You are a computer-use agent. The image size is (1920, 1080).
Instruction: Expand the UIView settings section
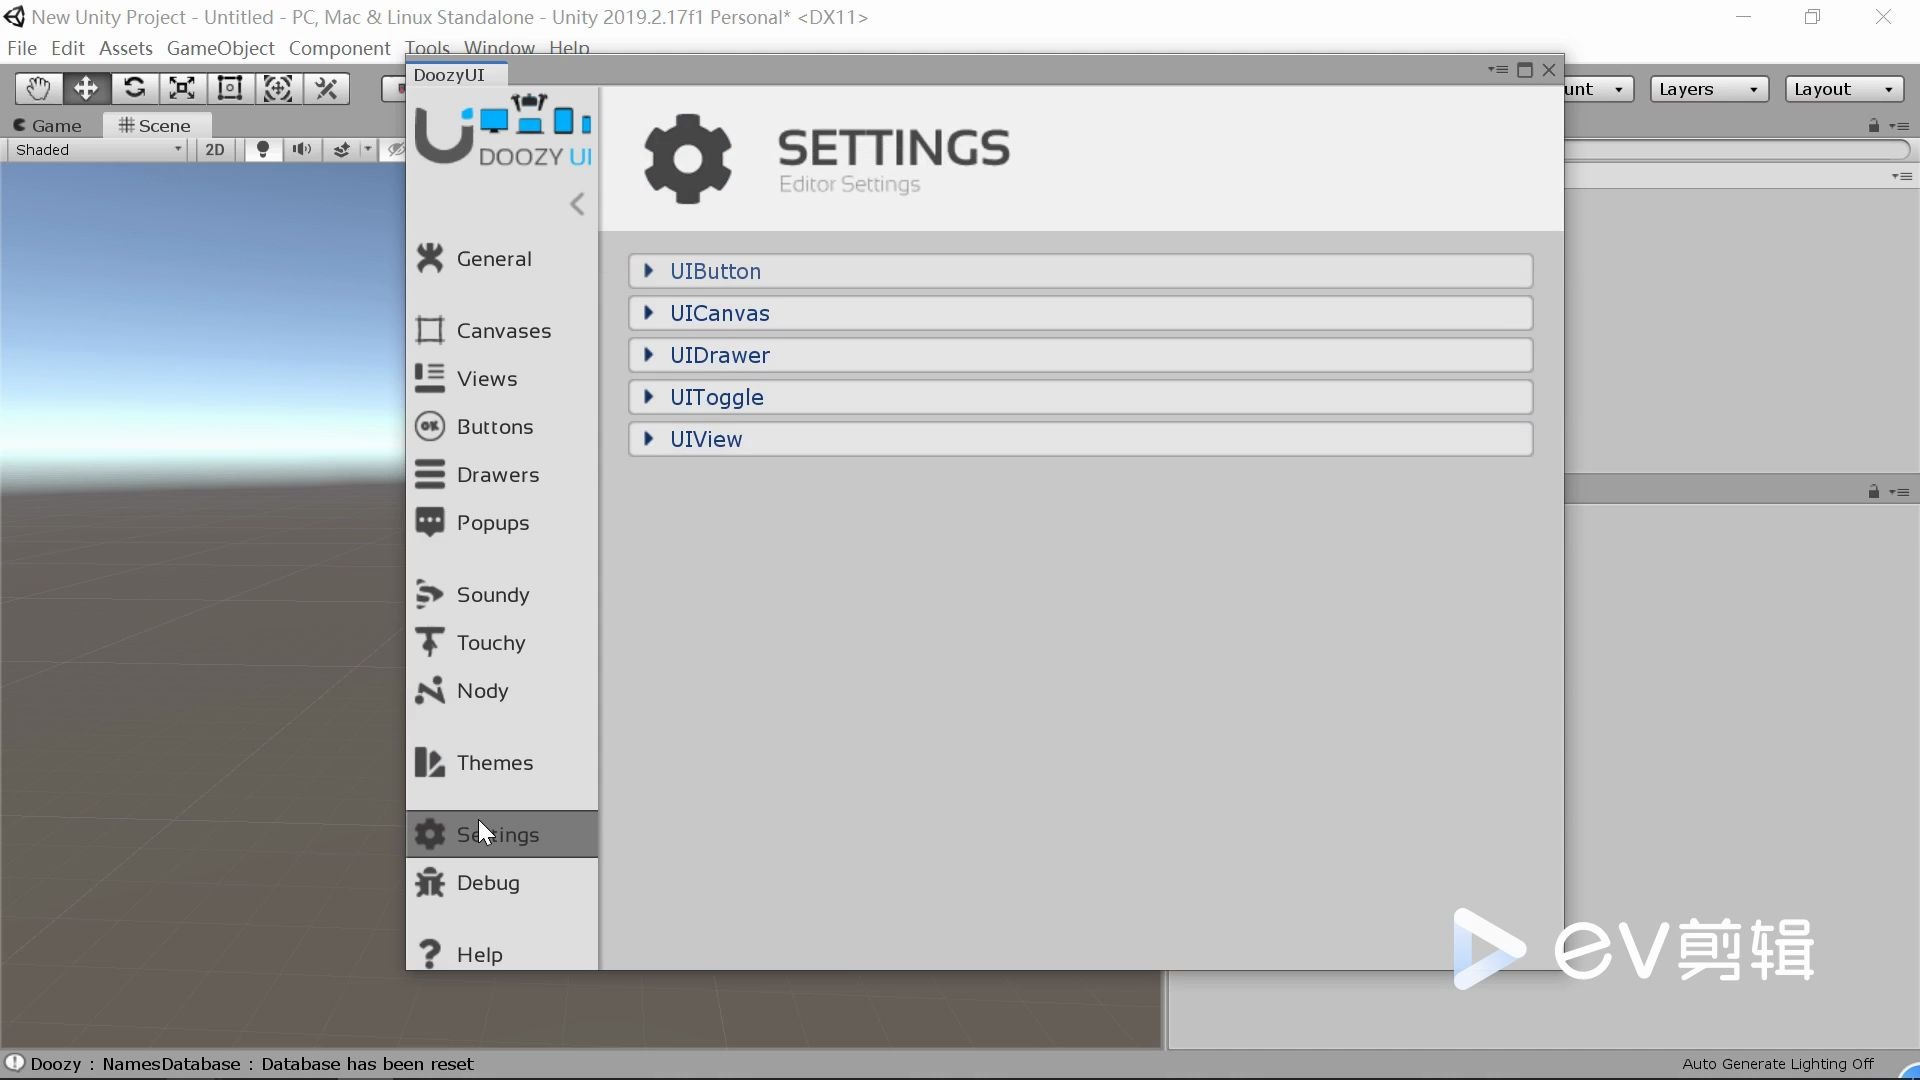pyautogui.click(x=1080, y=439)
